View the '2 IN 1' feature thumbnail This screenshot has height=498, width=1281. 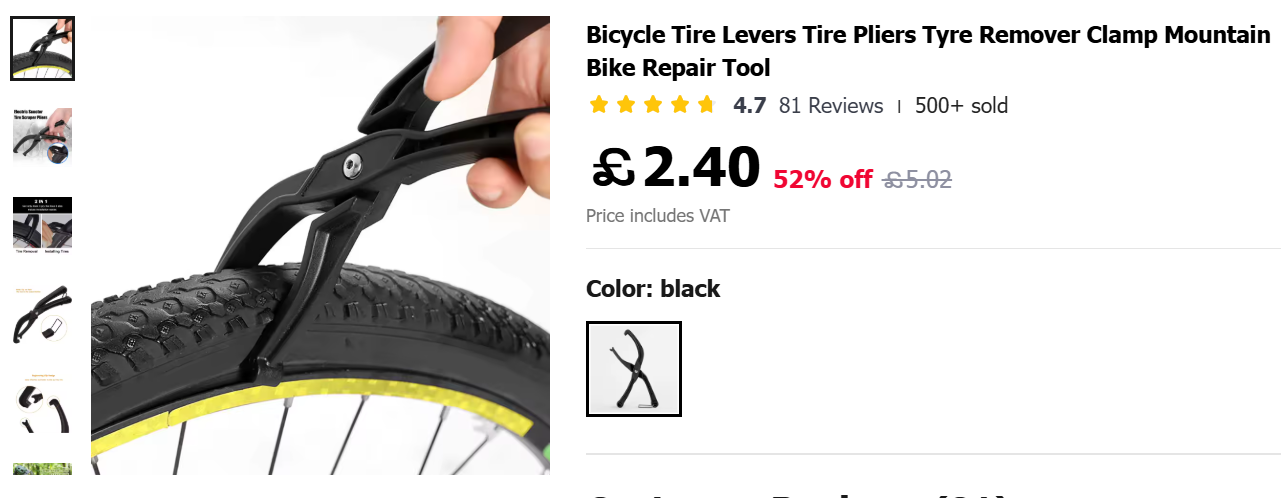[x=42, y=225]
